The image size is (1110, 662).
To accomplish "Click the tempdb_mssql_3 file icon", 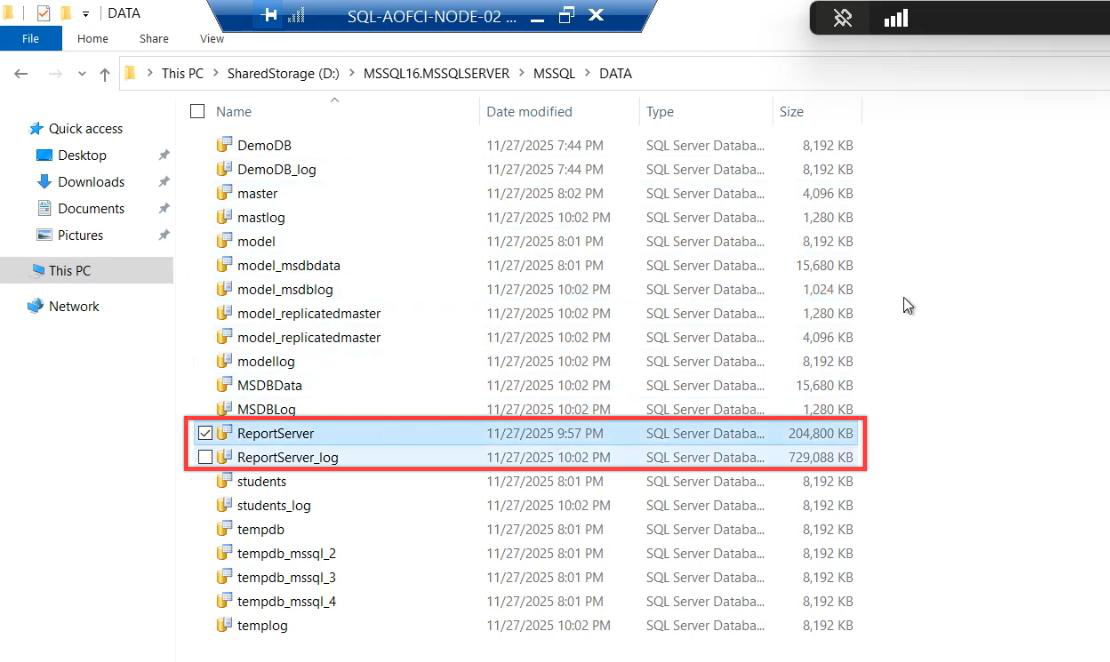I will [224, 577].
